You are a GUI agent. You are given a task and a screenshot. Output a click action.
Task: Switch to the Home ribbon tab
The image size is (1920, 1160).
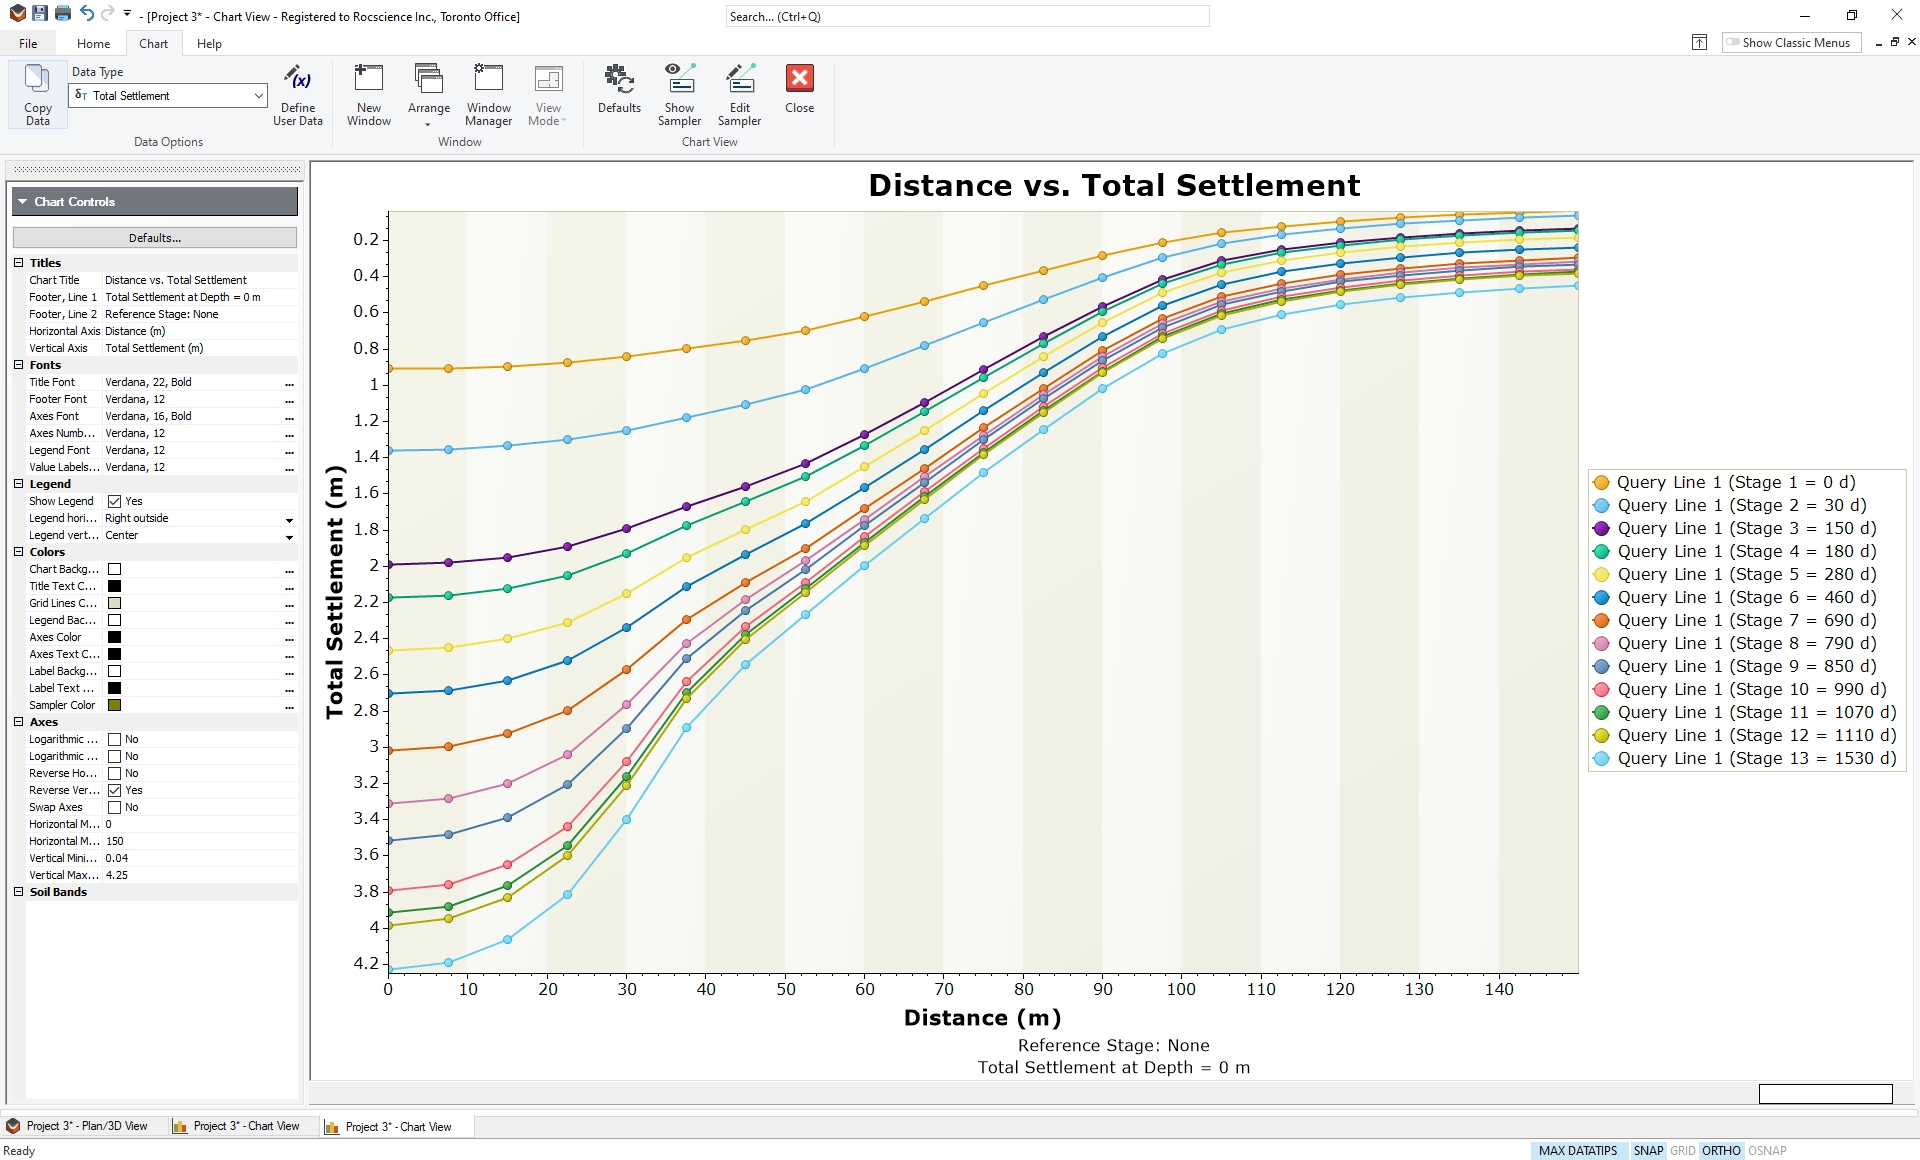93,43
